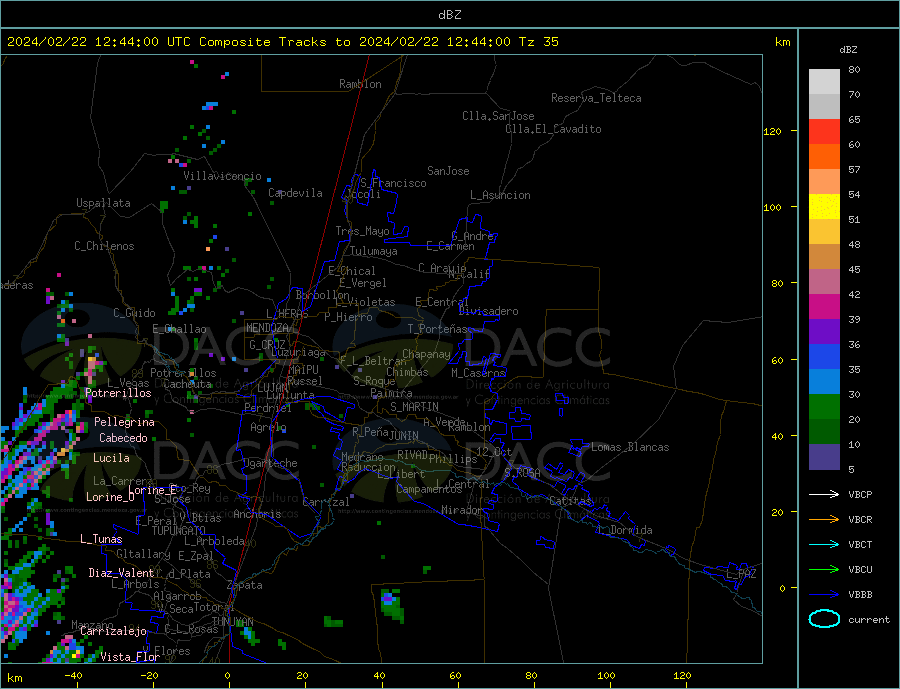Click the 'Lucila' map label
Image resolution: width=900 pixels, height=689 pixels.
pyautogui.click(x=111, y=458)
